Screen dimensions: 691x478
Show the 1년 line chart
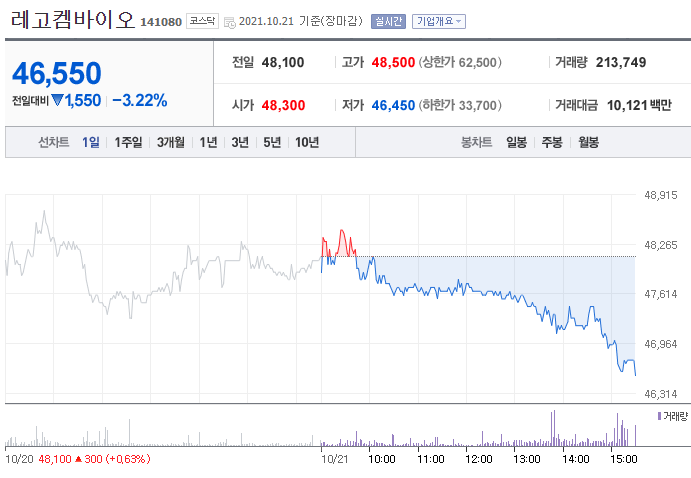coord(208,142)
